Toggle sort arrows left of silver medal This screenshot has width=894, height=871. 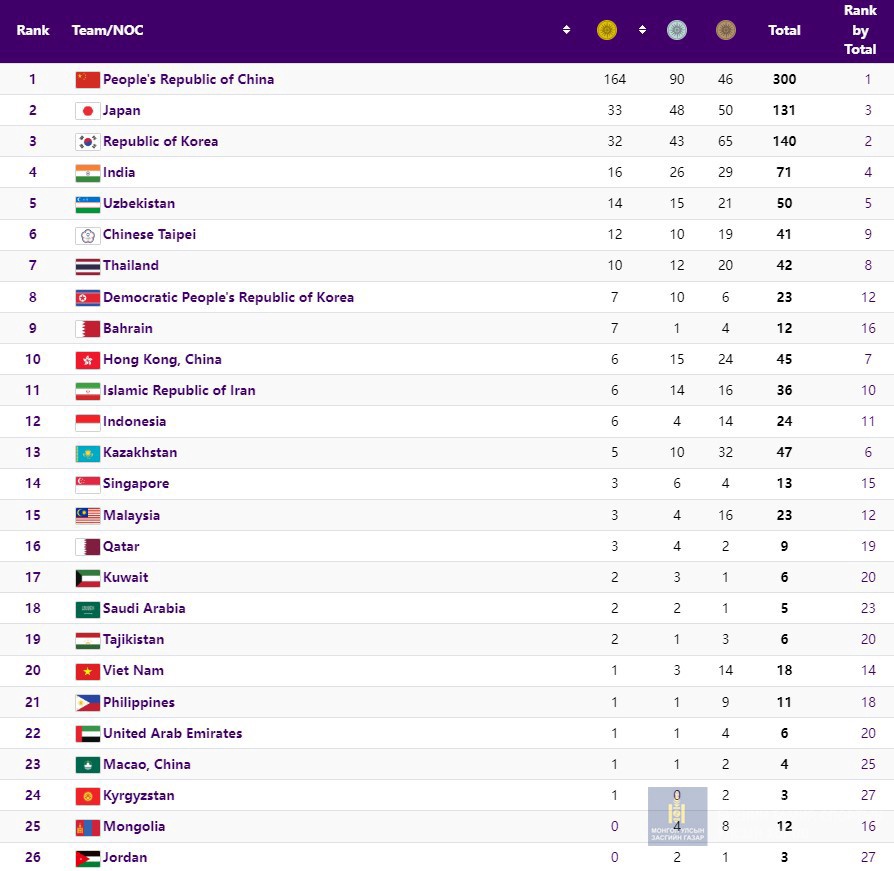[x=642, y=30]
